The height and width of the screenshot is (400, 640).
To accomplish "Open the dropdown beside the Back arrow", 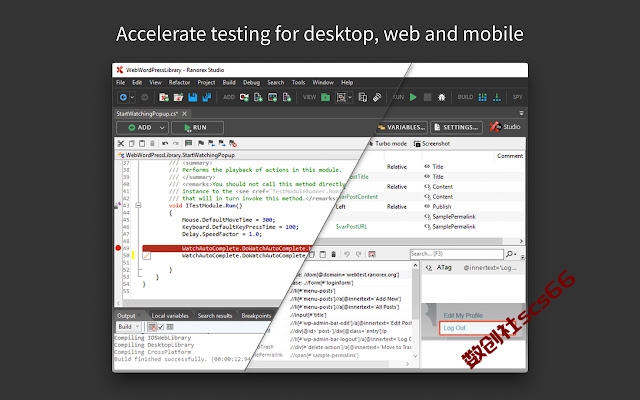I will pos(132,97).
